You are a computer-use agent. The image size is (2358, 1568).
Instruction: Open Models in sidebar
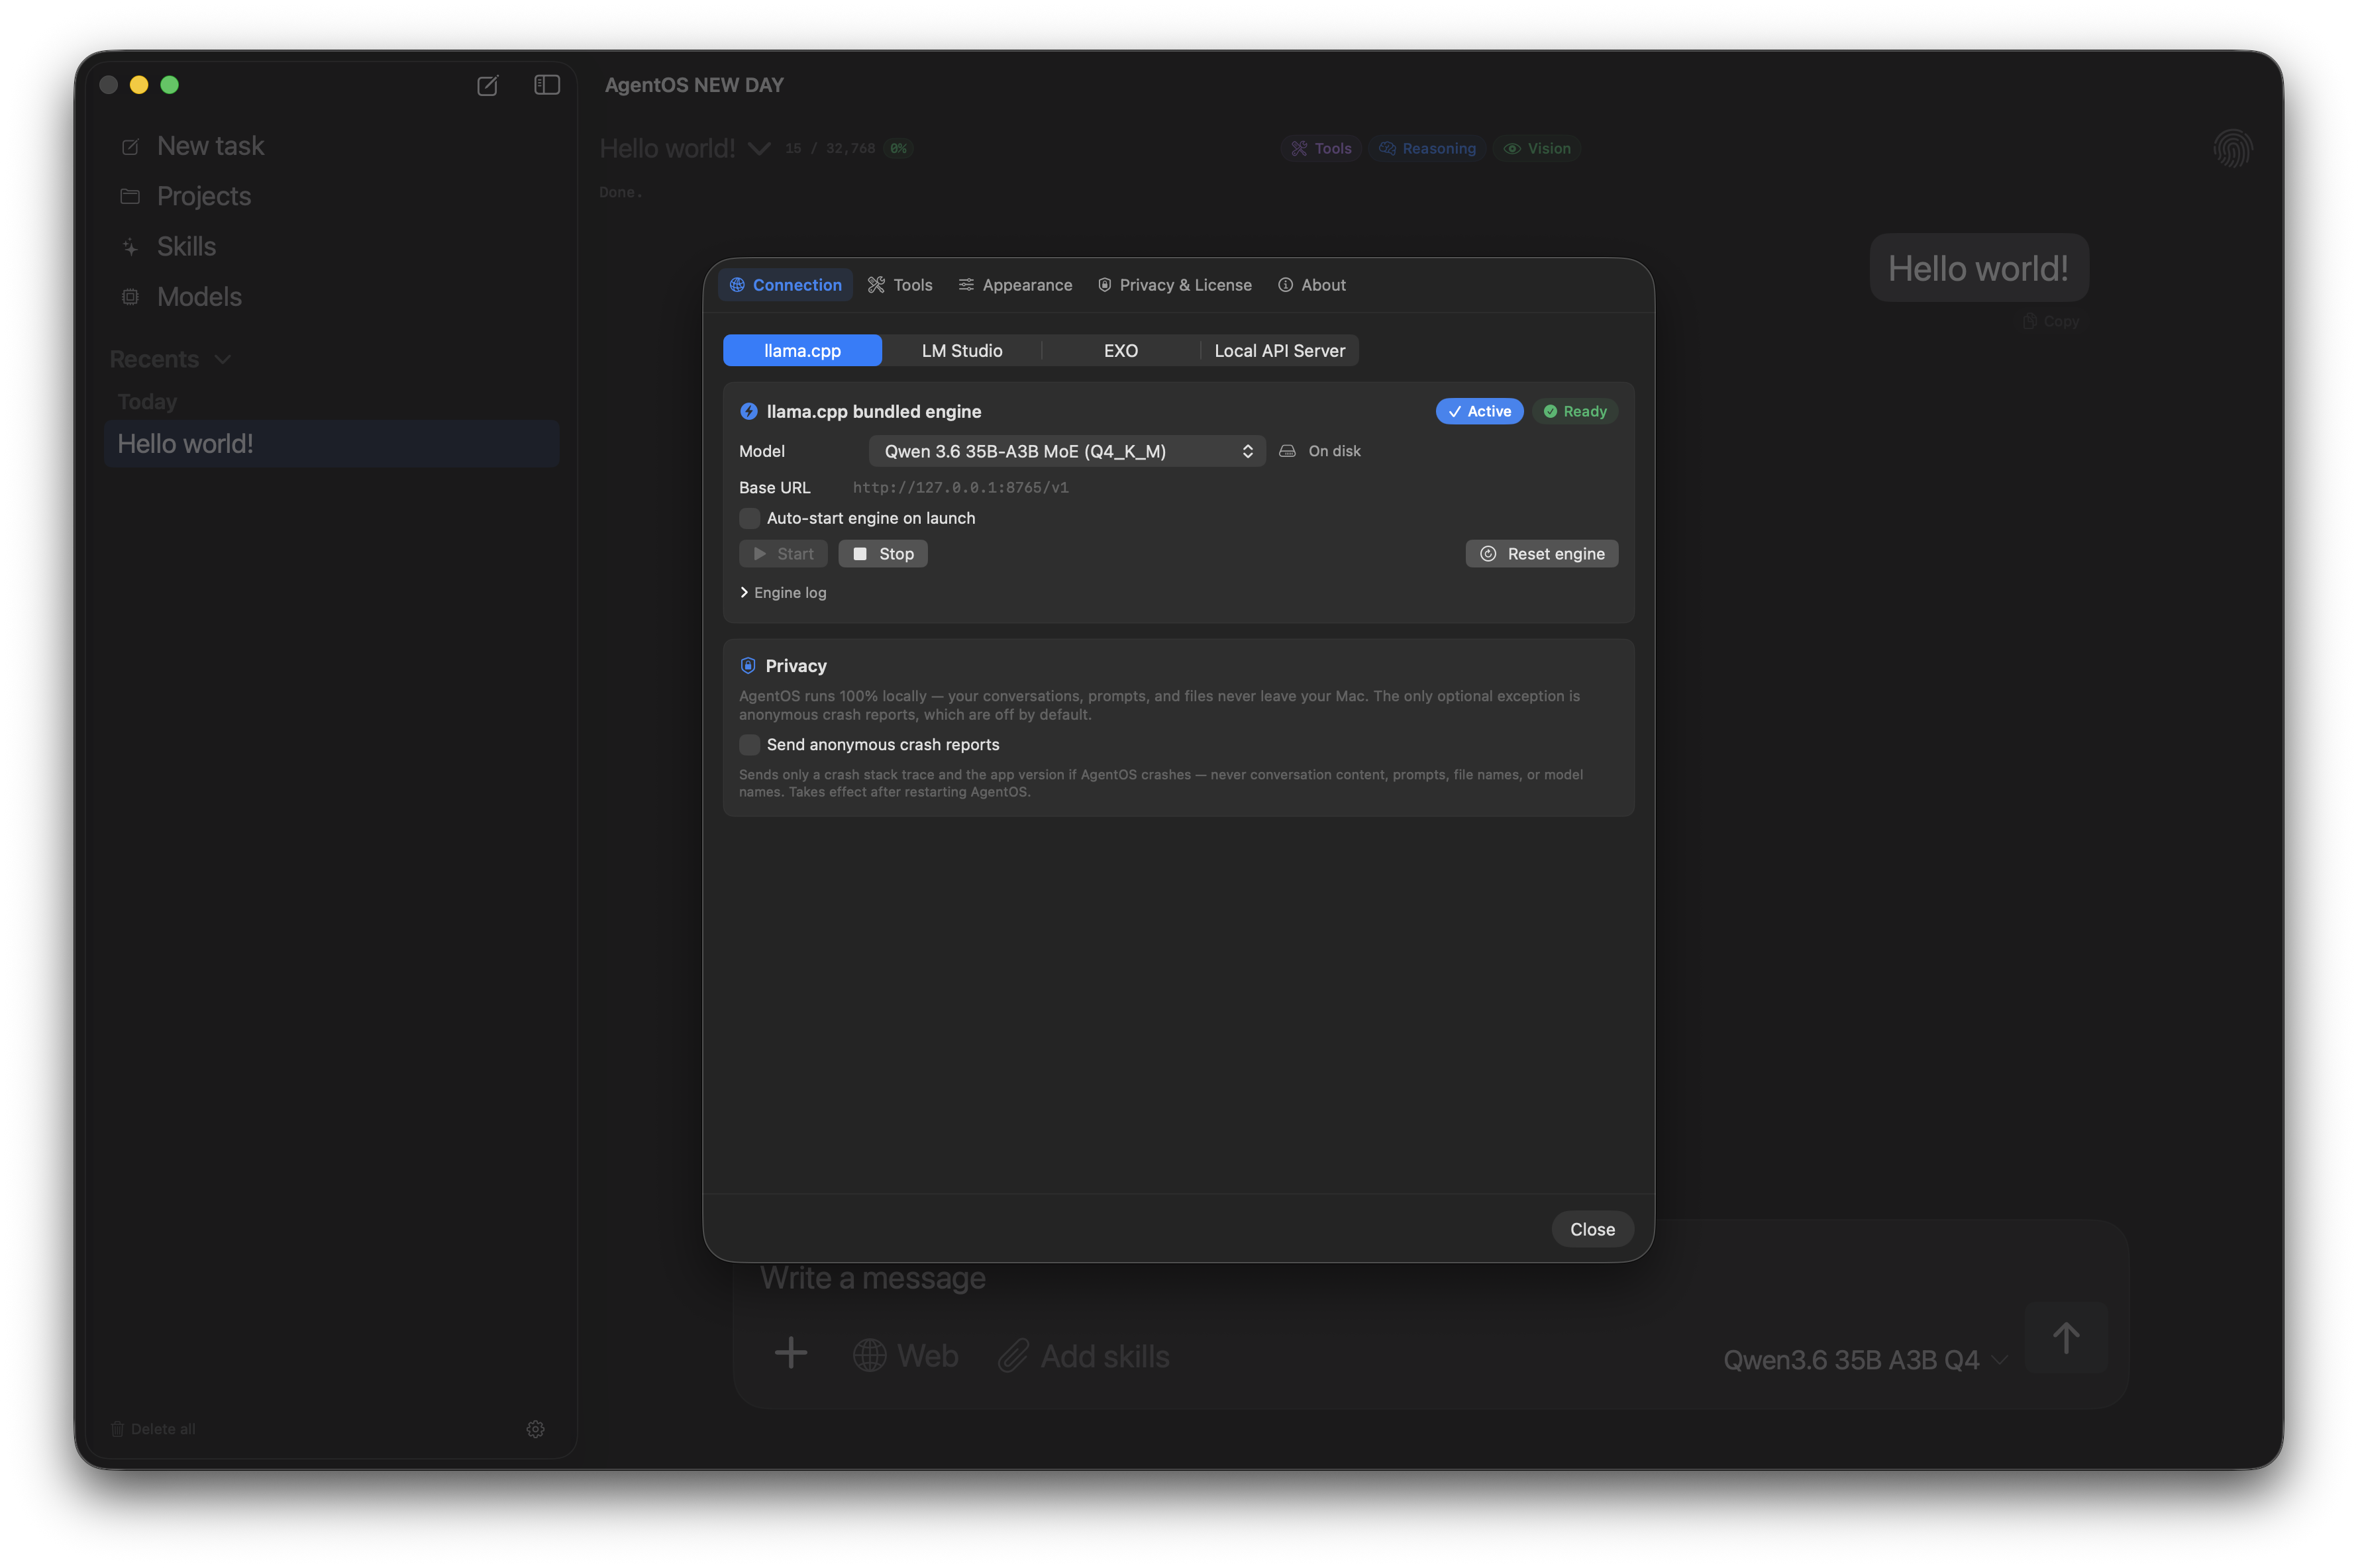tap(181, 297)
